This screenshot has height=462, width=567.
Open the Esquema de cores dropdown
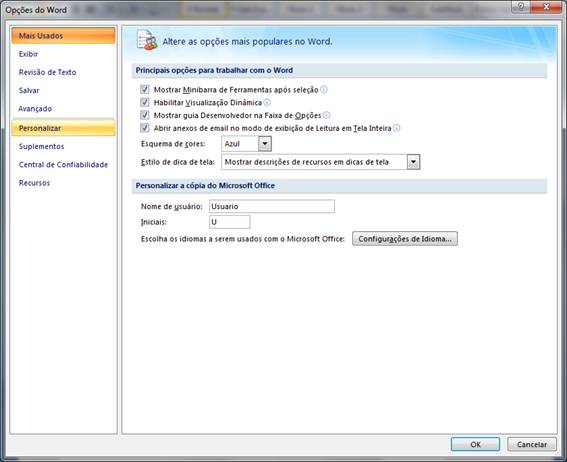tap(265, 144)
